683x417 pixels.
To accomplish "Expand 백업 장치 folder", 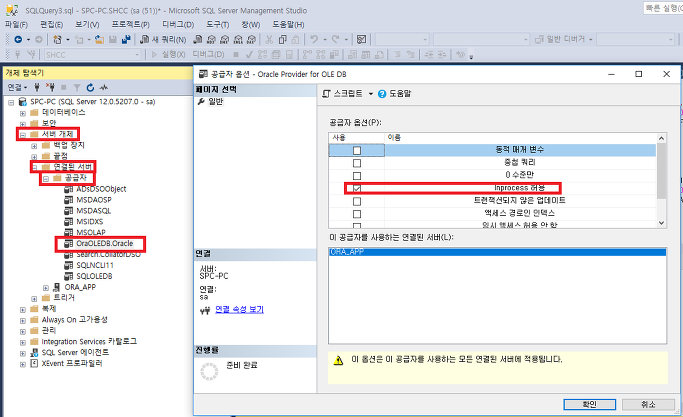I will coord(34,146).
